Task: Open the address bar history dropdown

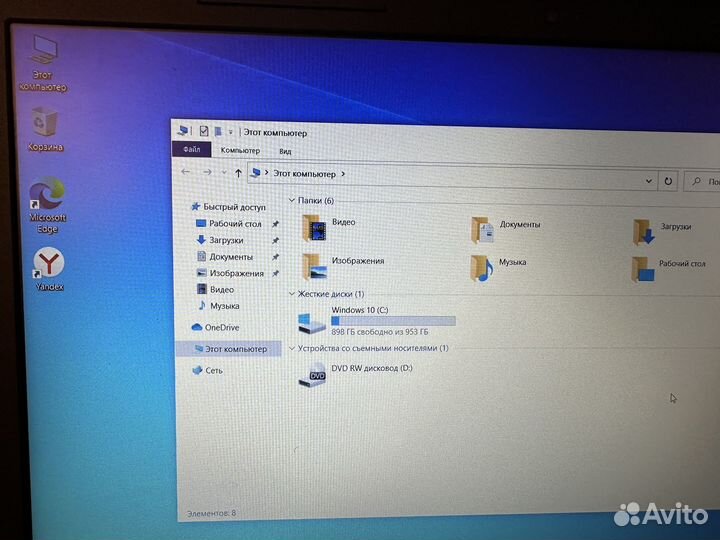Action: coord(648,181)
